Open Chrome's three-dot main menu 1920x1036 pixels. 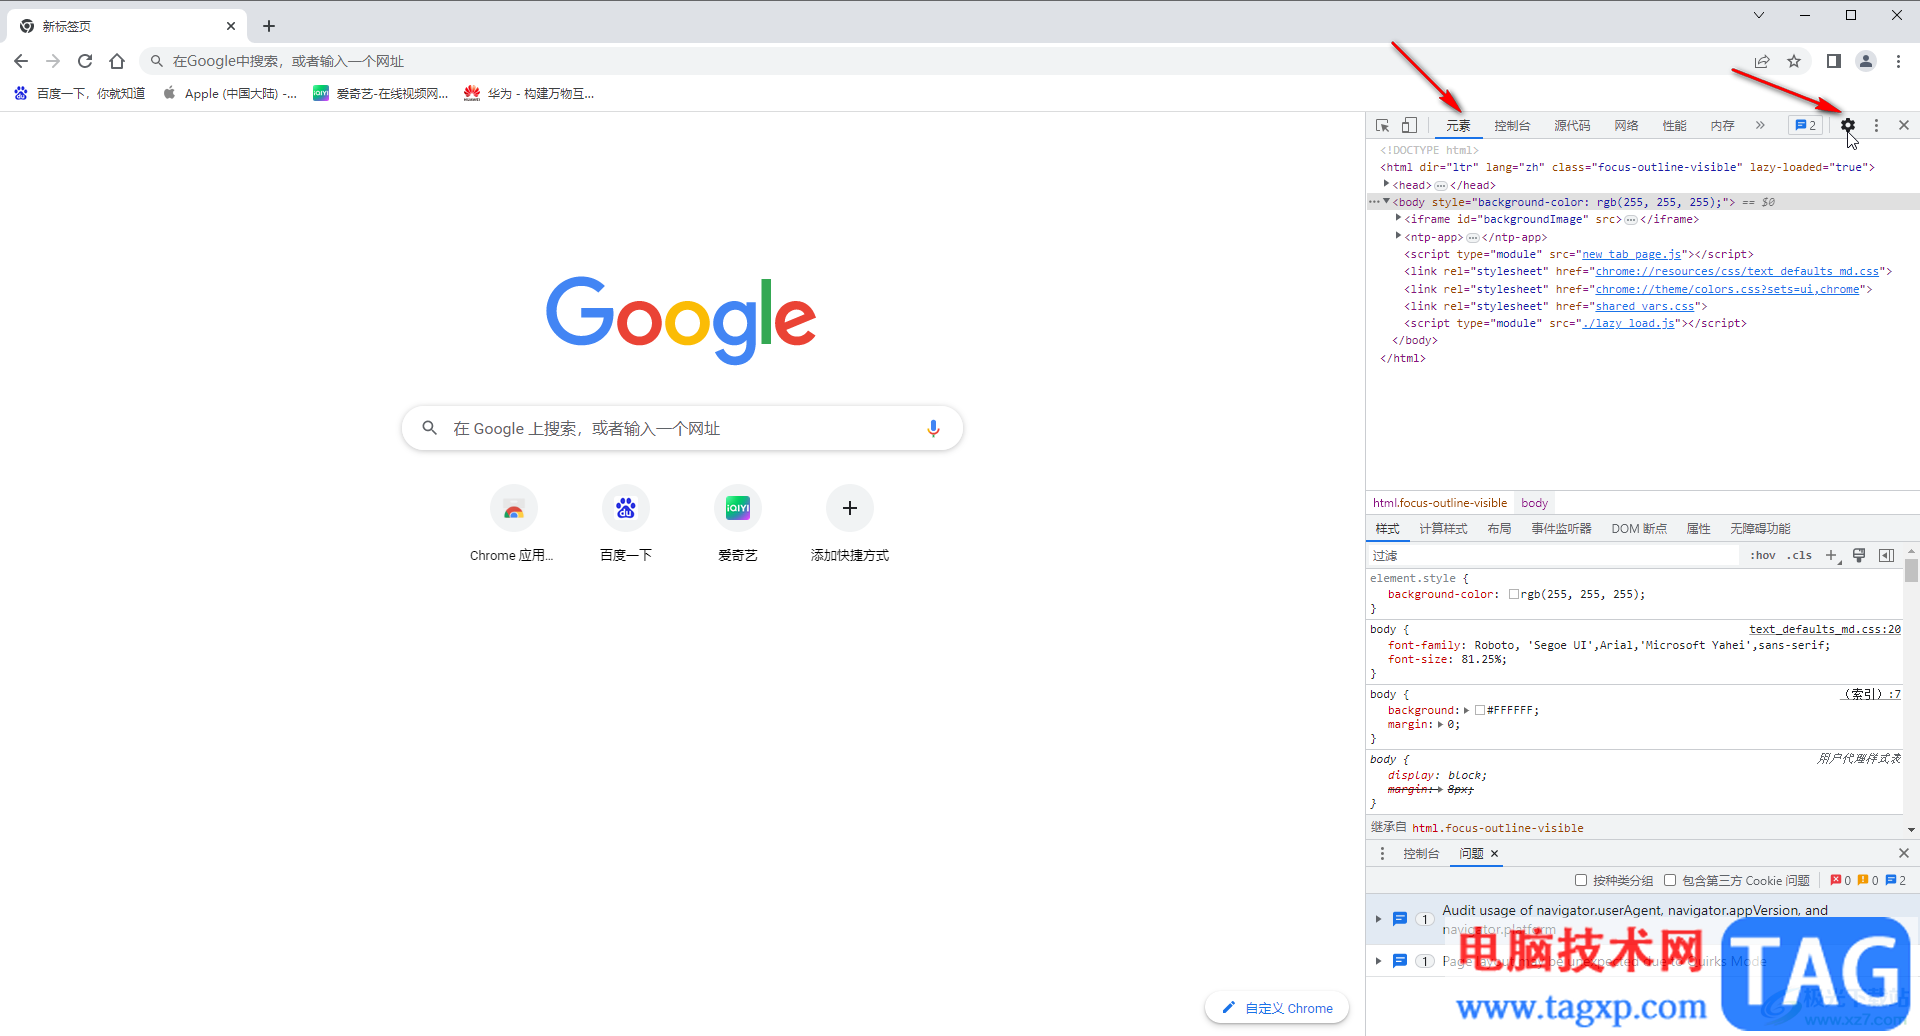click(x=1898, y=61)
